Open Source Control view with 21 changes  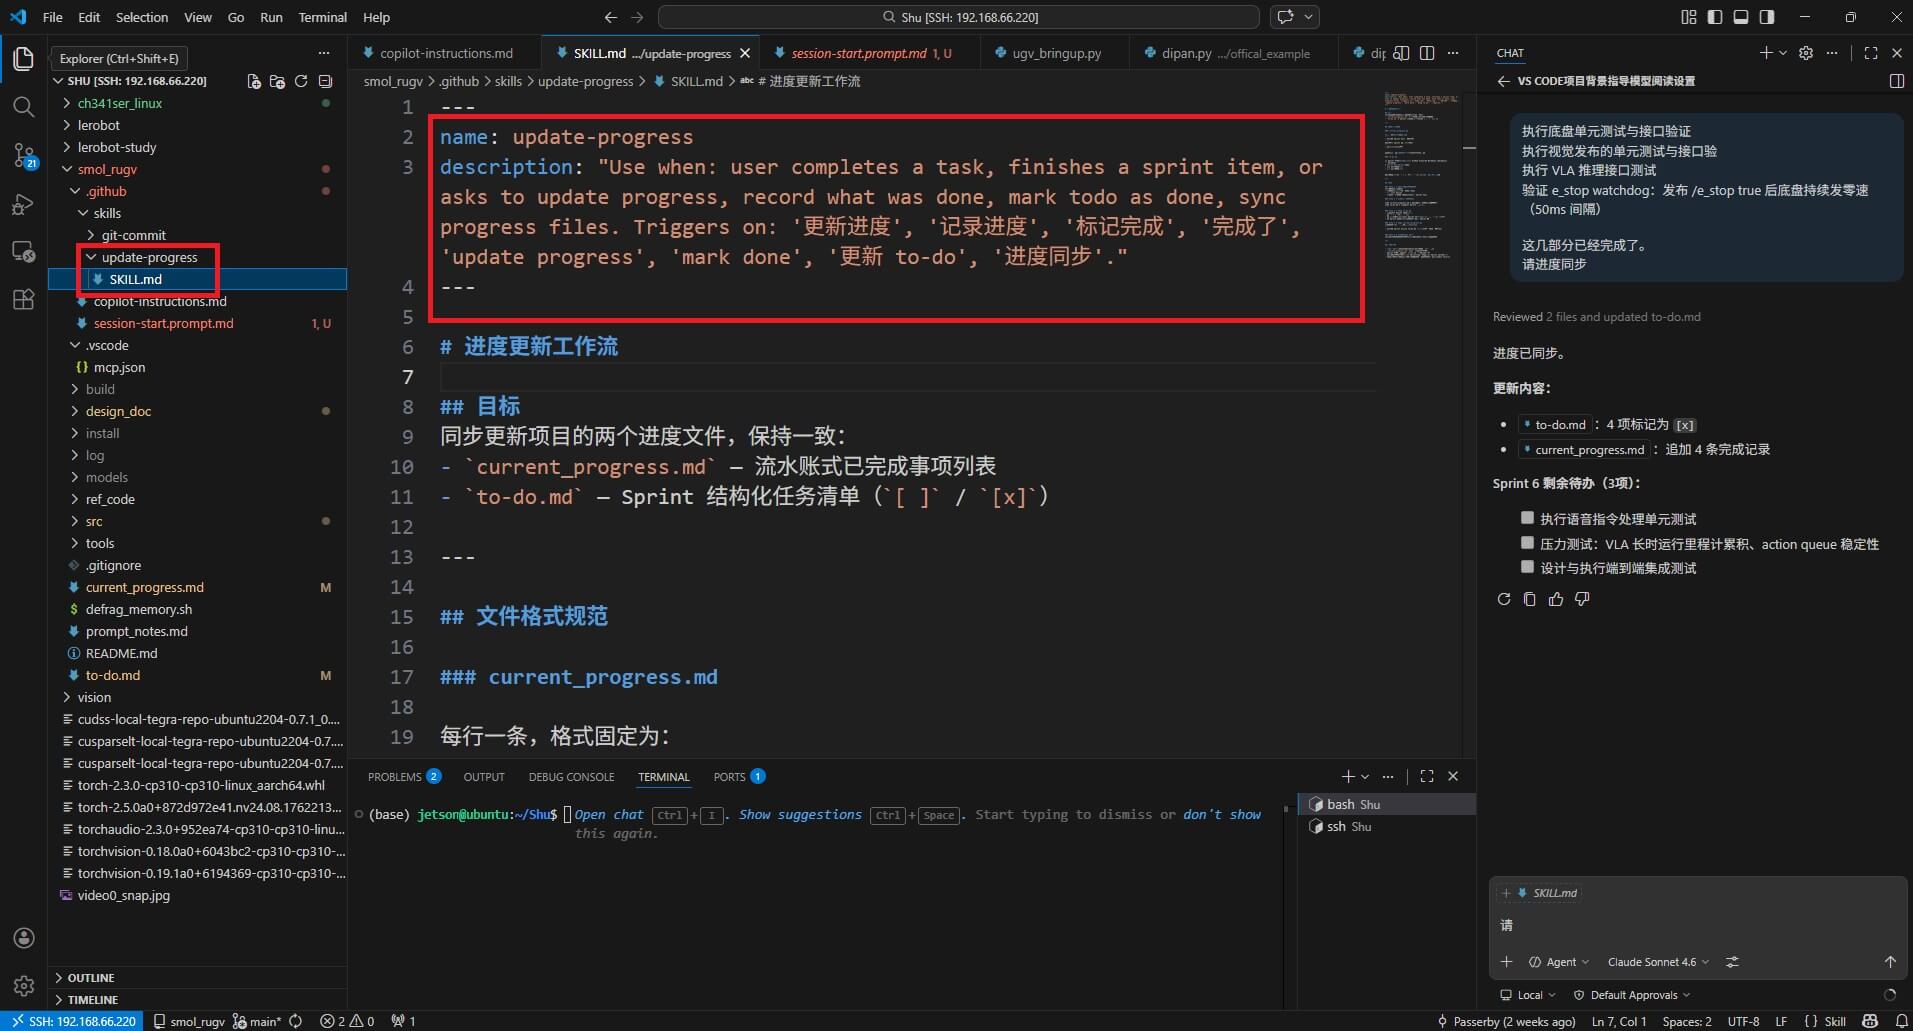(24, 155)
